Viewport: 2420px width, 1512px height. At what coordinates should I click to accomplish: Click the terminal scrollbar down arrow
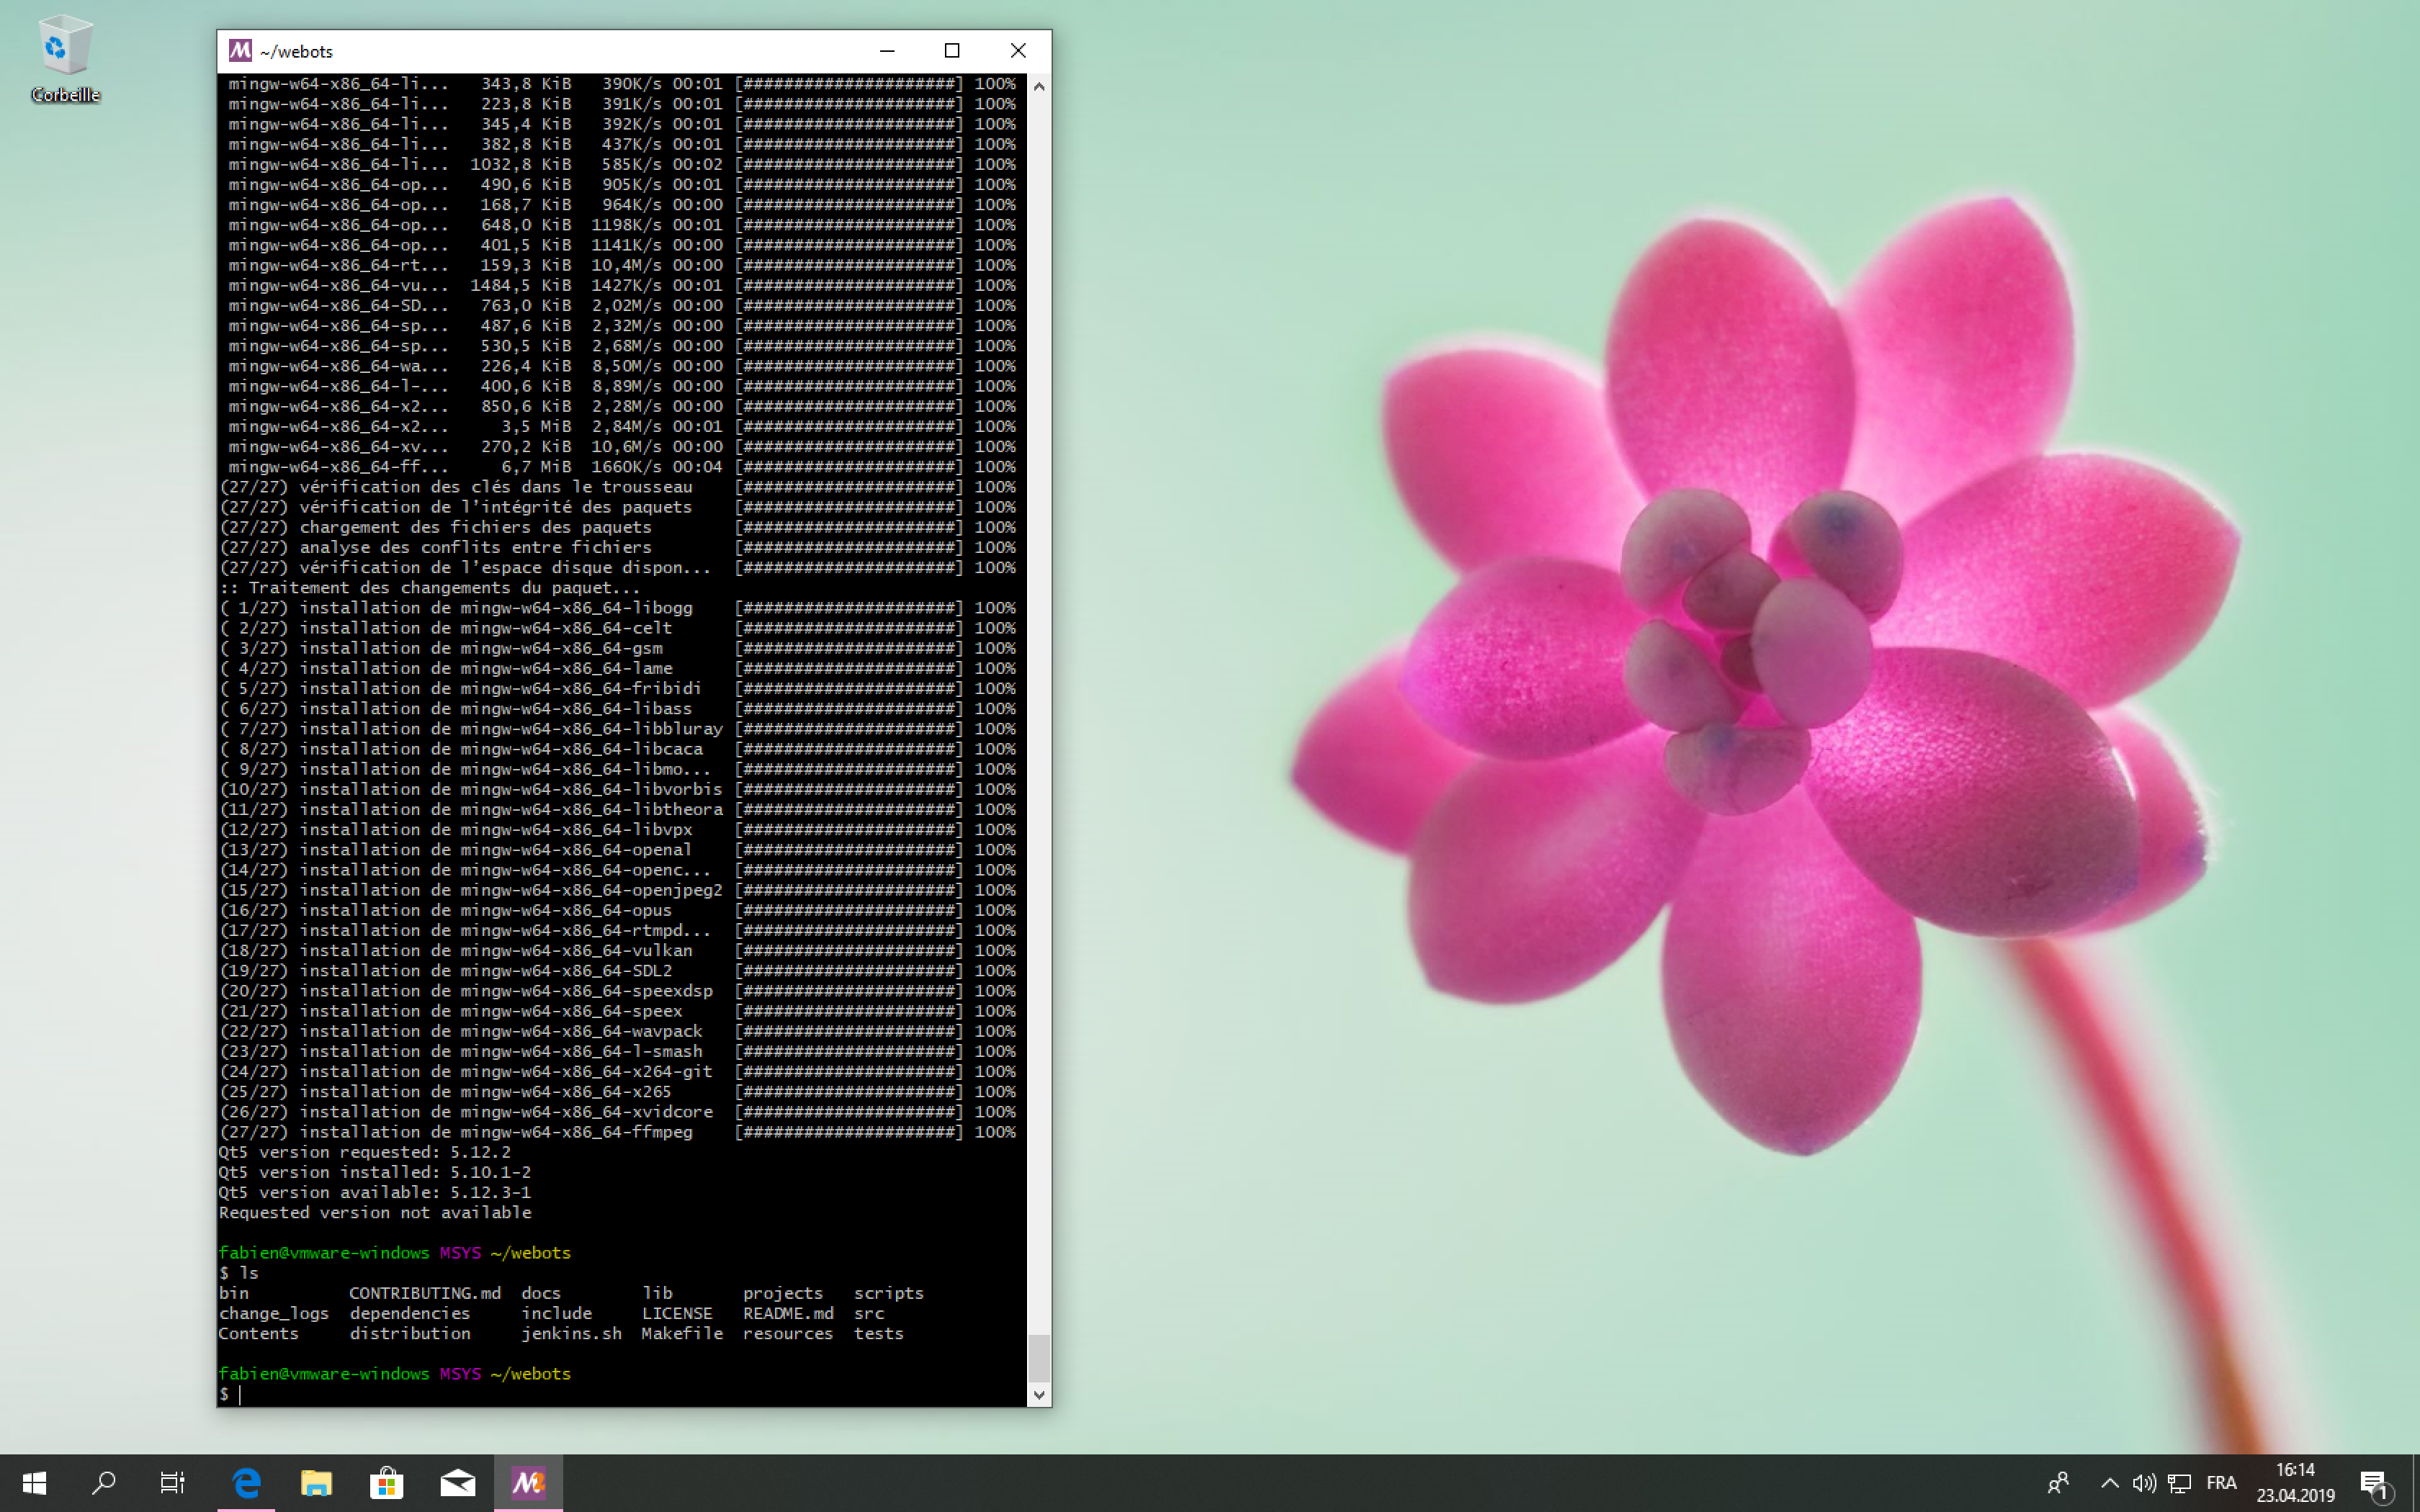click(x=1039, y=1394)
